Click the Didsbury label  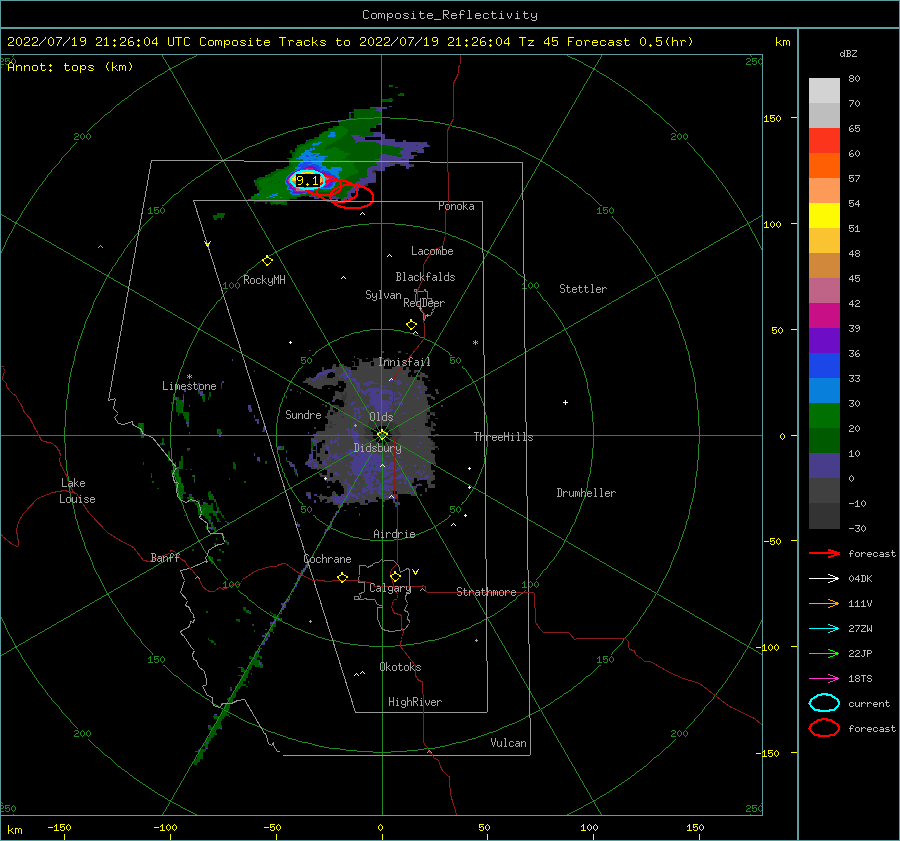[x=377, y=448]
